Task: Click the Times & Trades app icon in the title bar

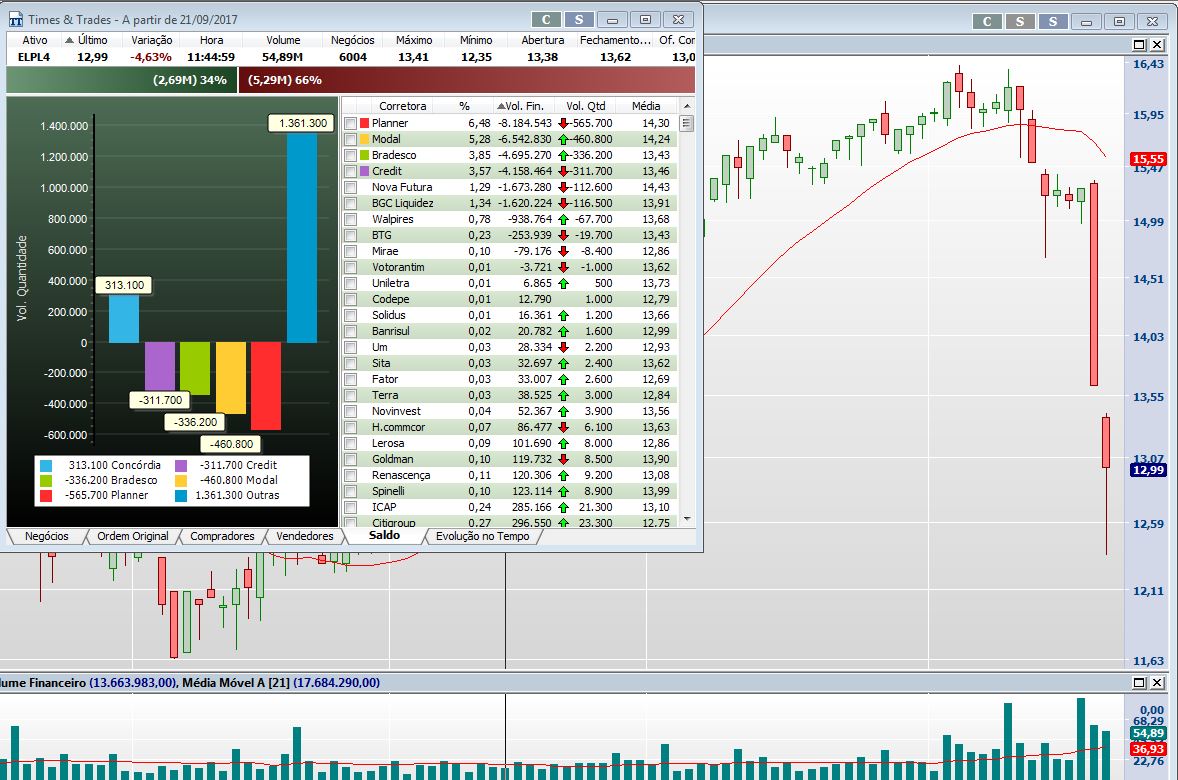Action: [15, 19]
